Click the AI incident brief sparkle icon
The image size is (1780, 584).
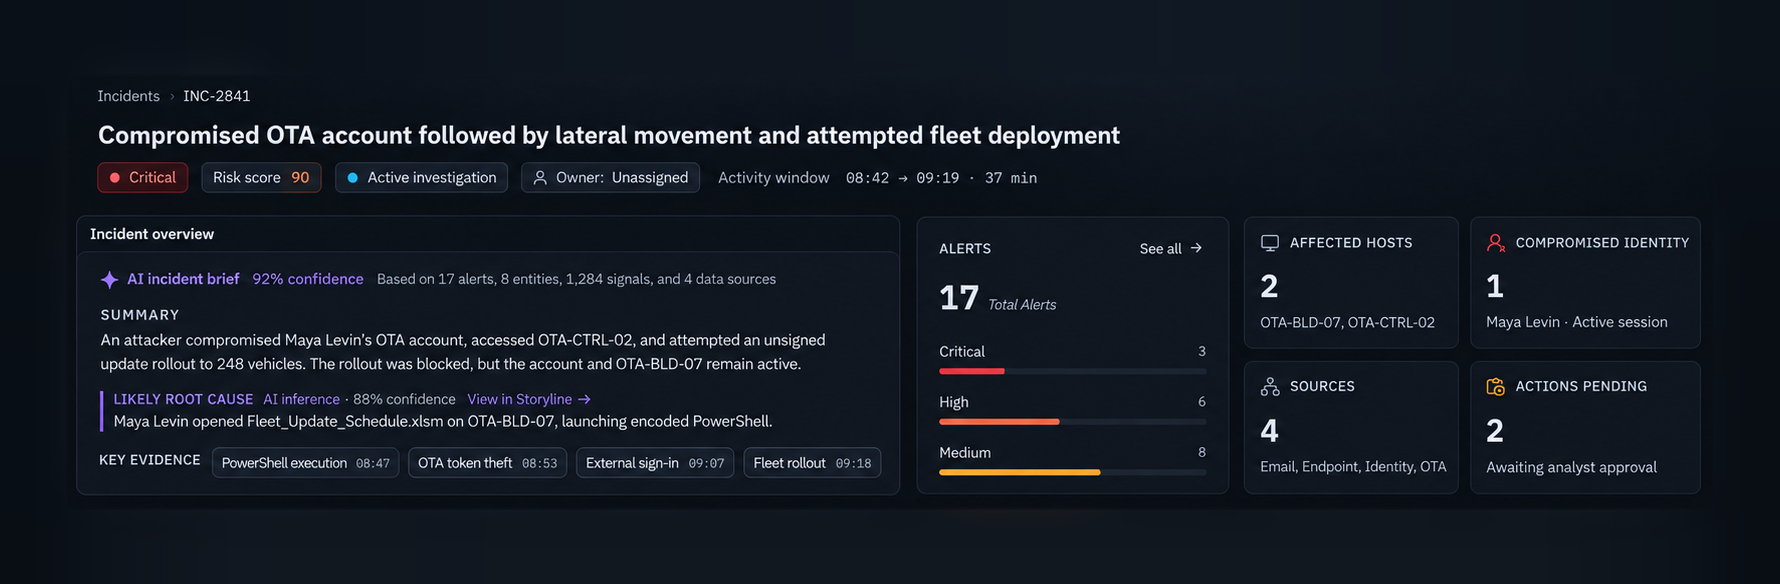(110, 280)
